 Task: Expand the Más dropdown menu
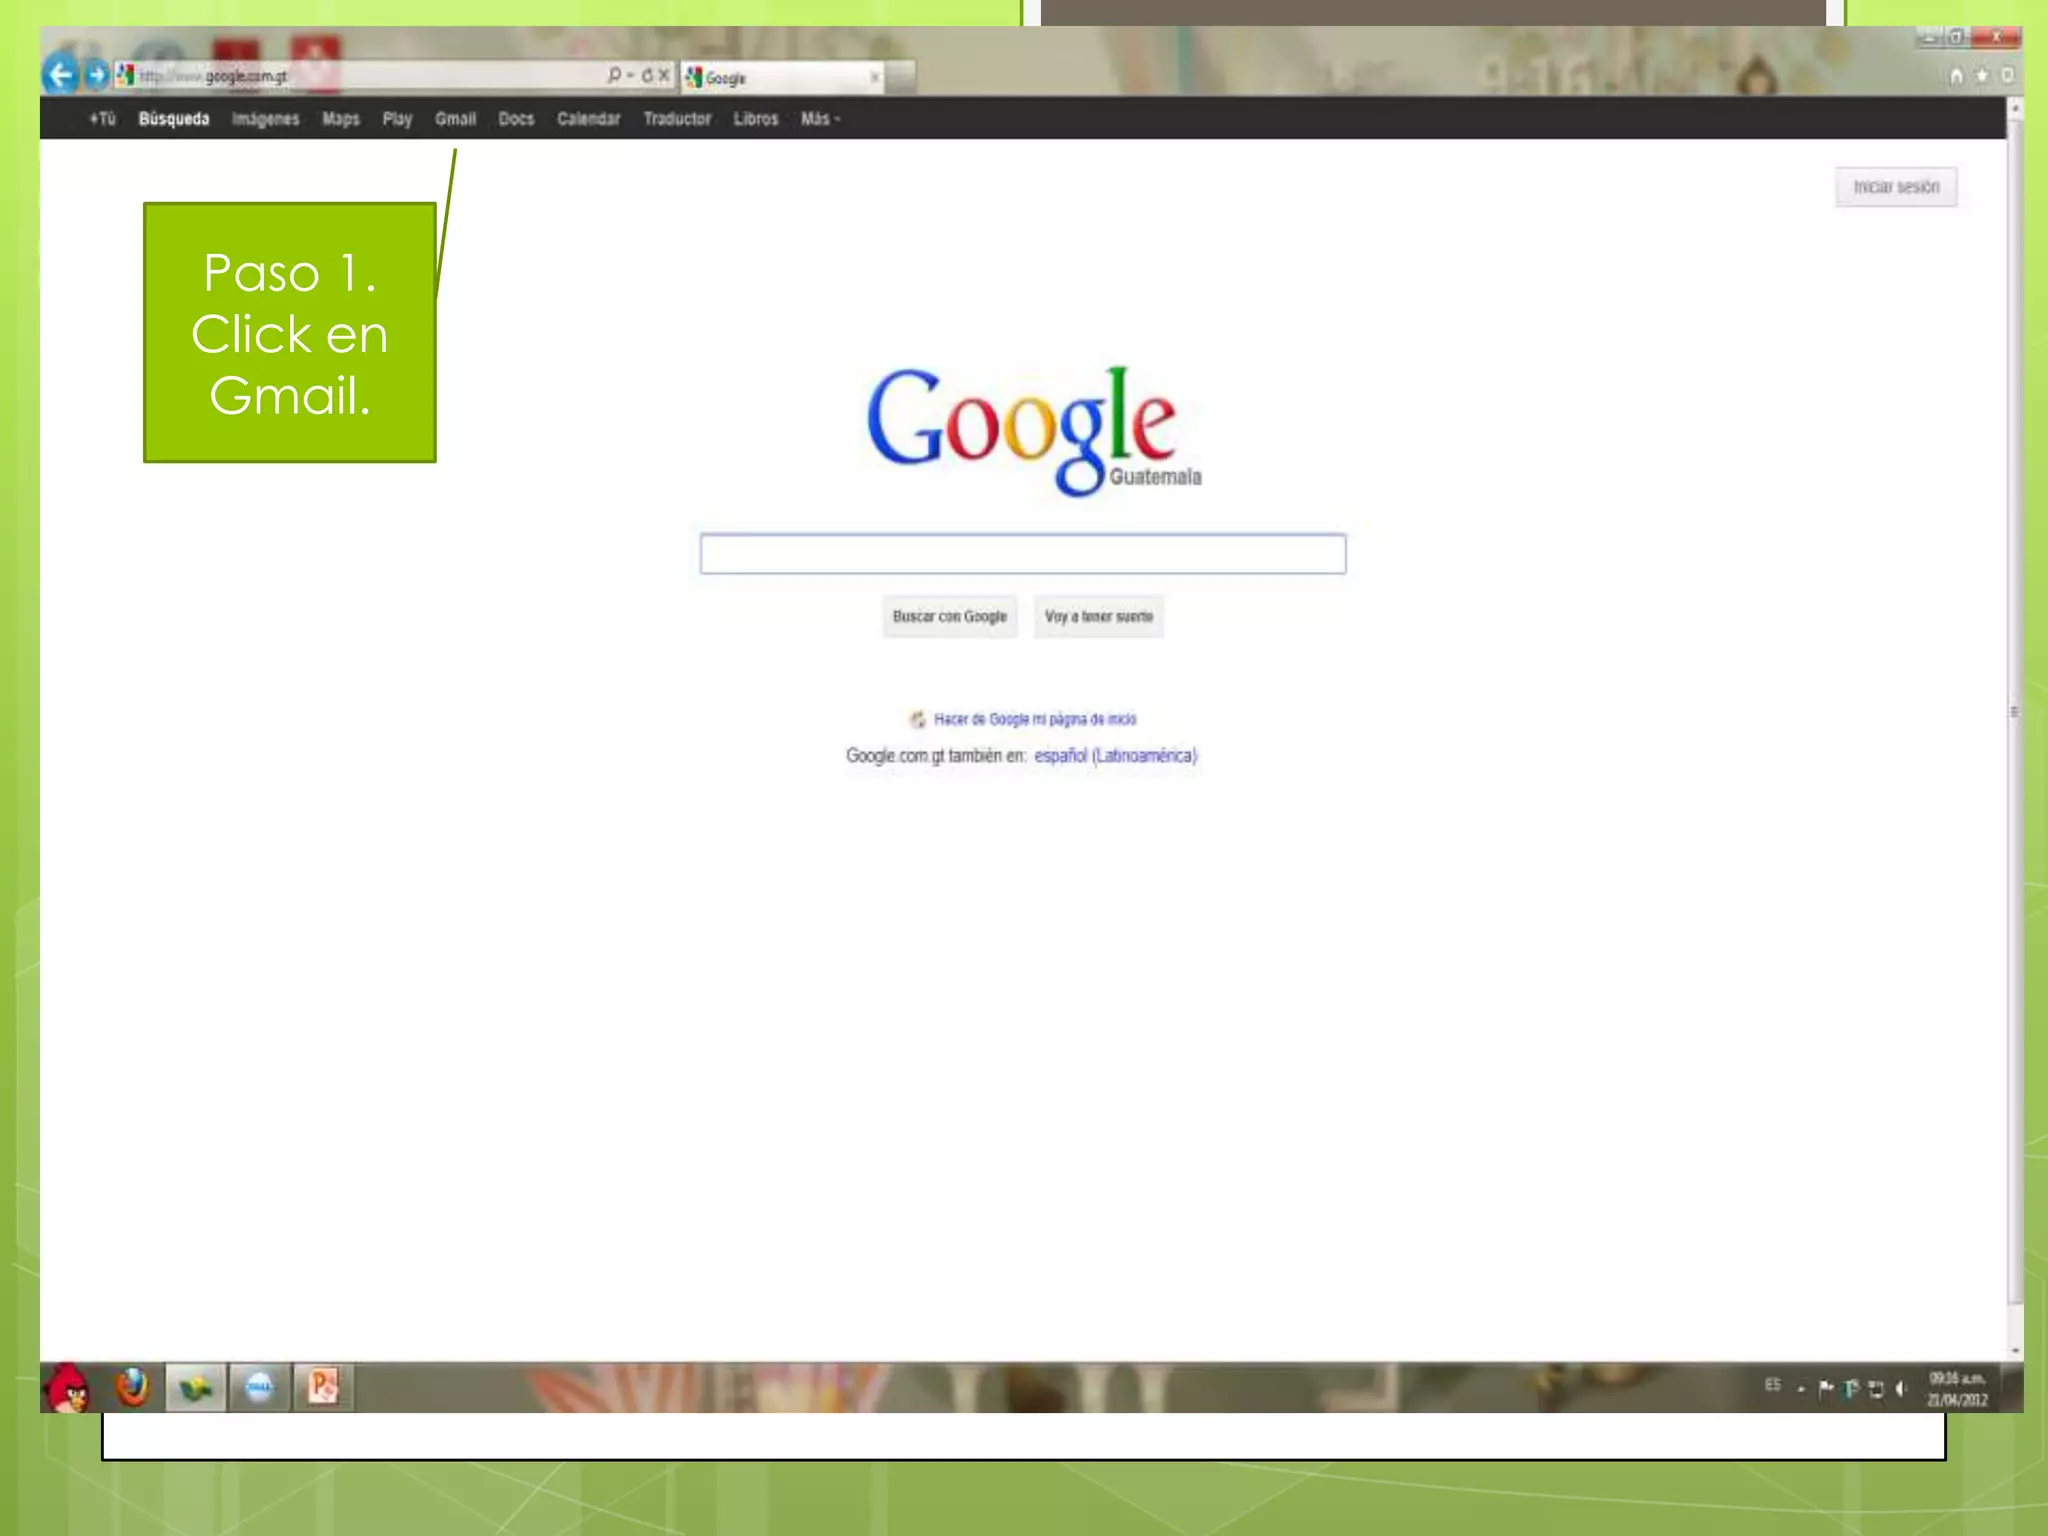click(x=820, y=119)
